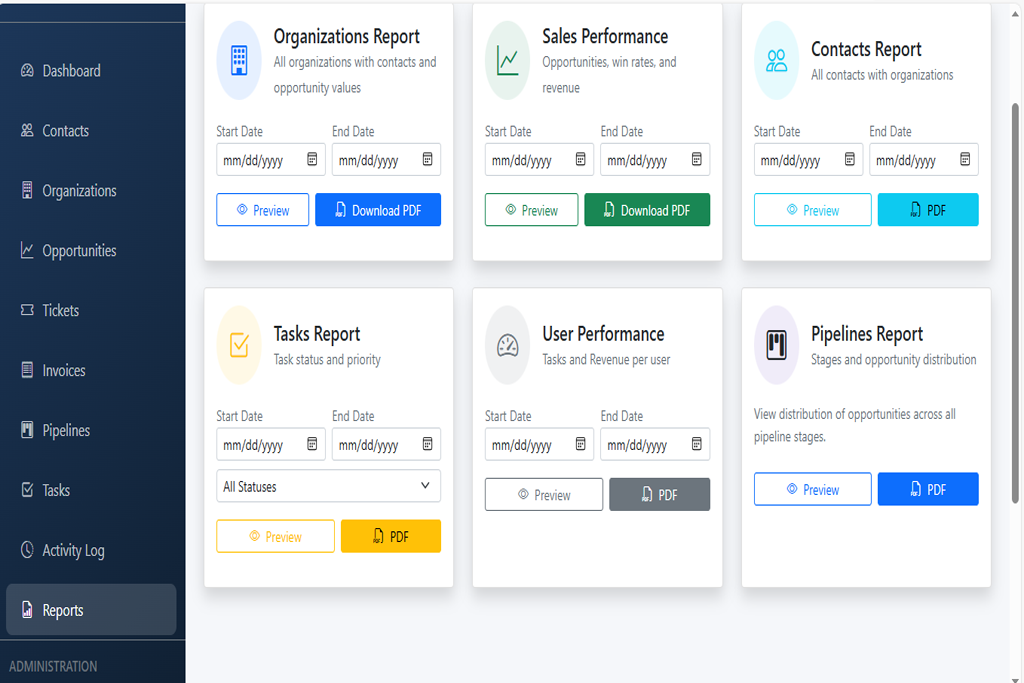The width and height of the screenshot is (1024, 683).
Task: Open the date picker for Sales Performance end date
Action: (697, 159)
